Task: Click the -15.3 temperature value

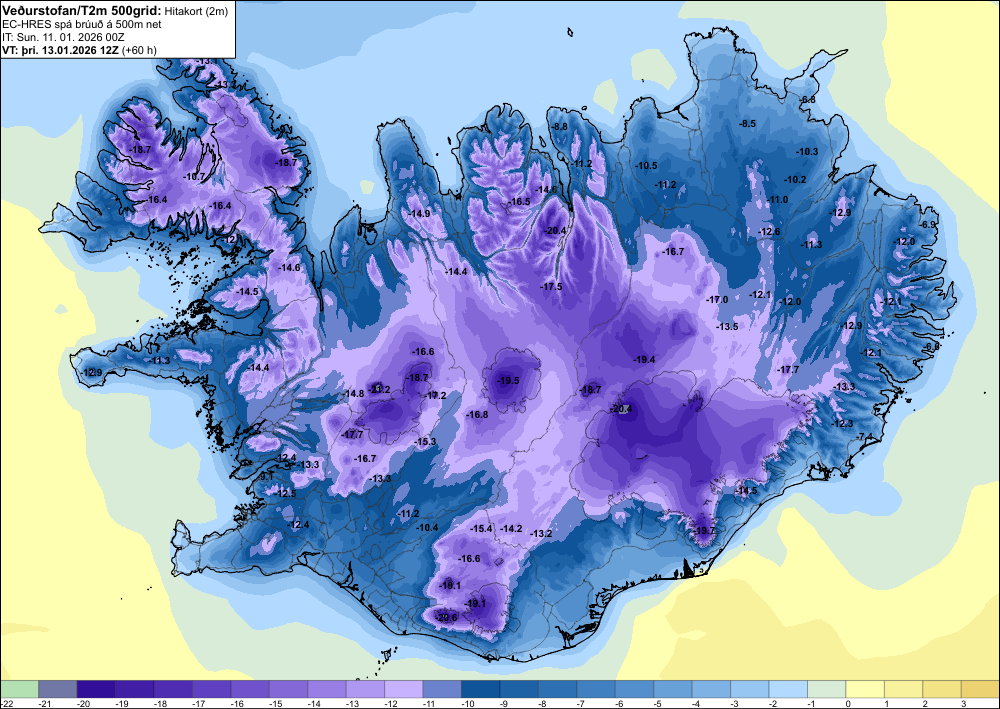Action: (x=425, y=442)
